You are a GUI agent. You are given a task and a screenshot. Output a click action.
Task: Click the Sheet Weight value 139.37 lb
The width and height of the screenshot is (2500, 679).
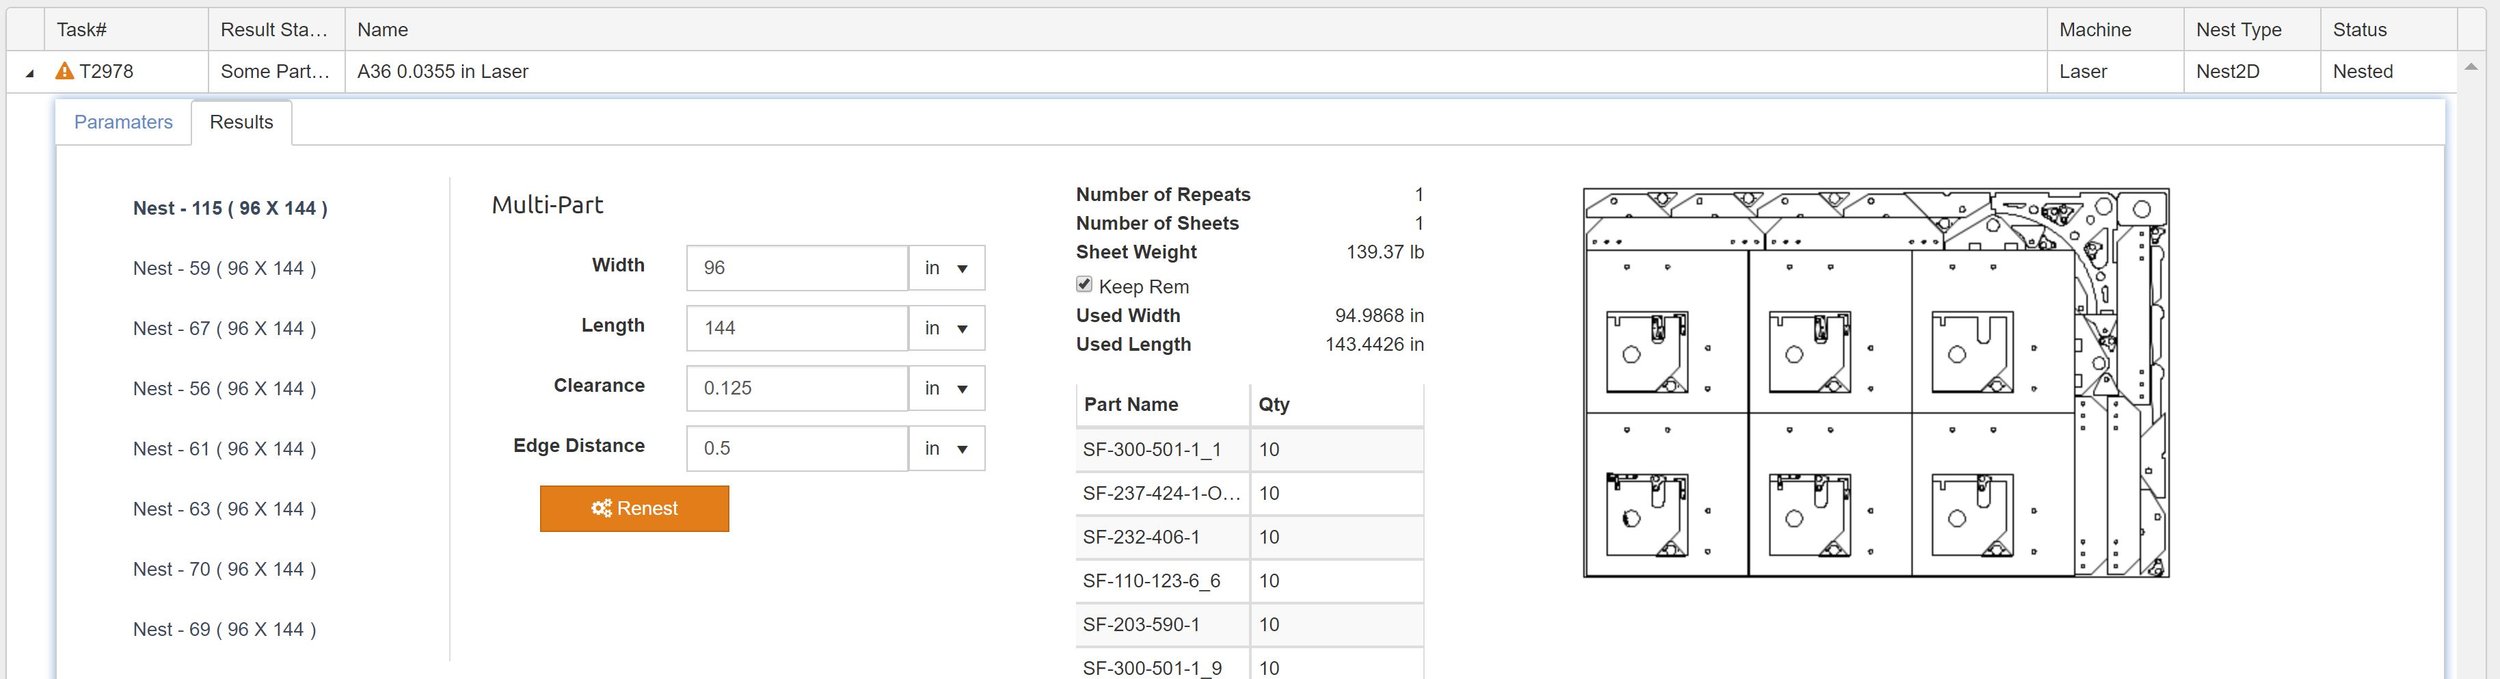click(1385, 252)
